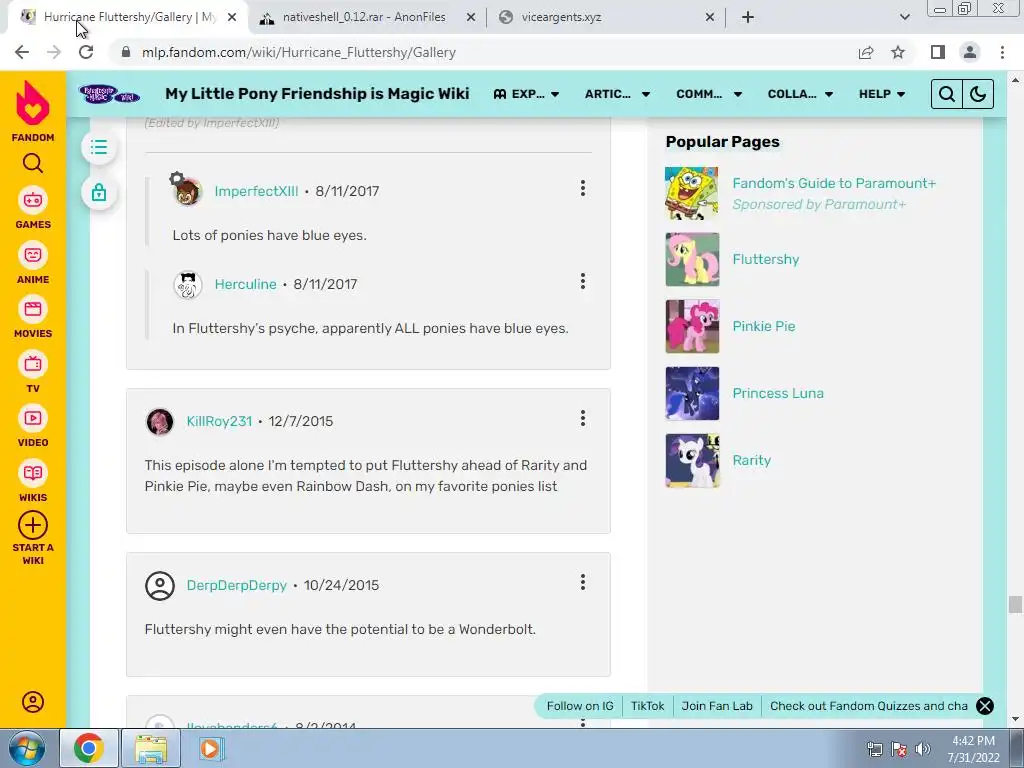Open KillRoy231's user profile link

pos(219,421)
